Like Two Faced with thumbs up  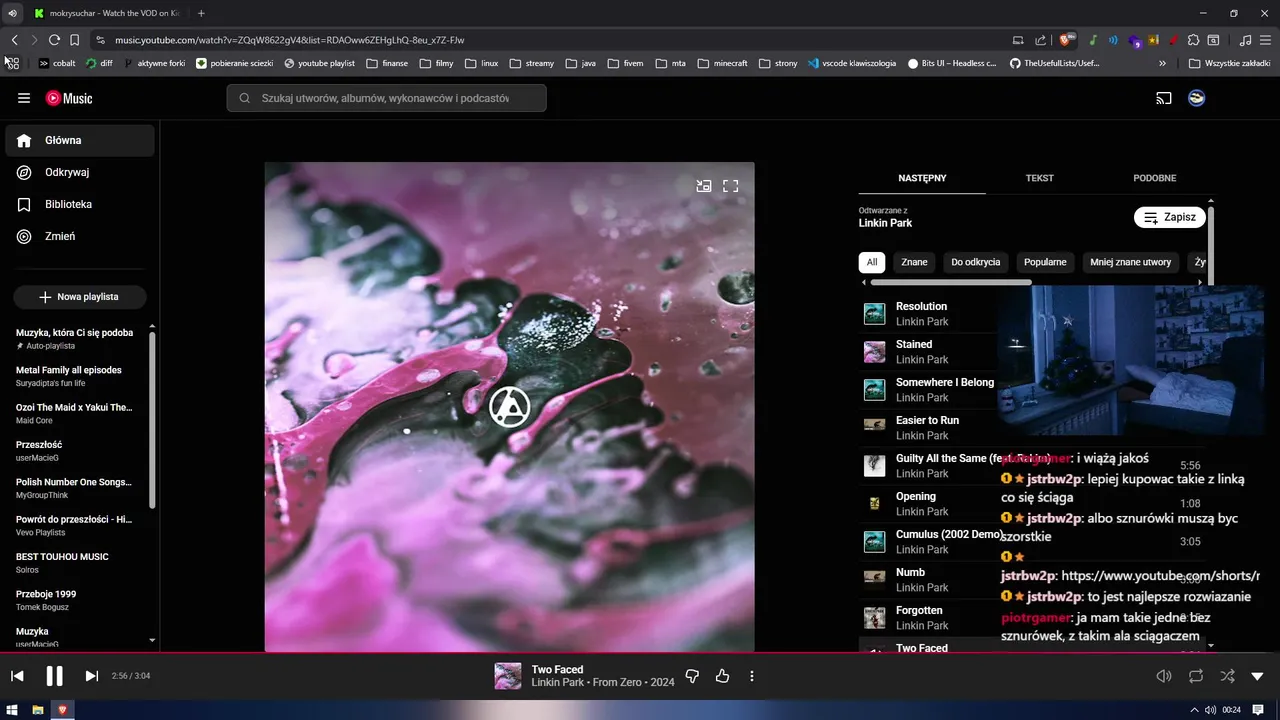point(722,677)
